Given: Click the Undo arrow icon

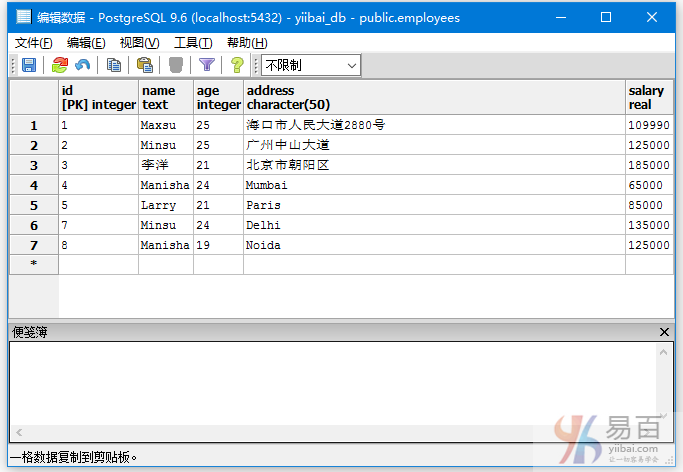Looking at the screenshot, I should [83, 65].
